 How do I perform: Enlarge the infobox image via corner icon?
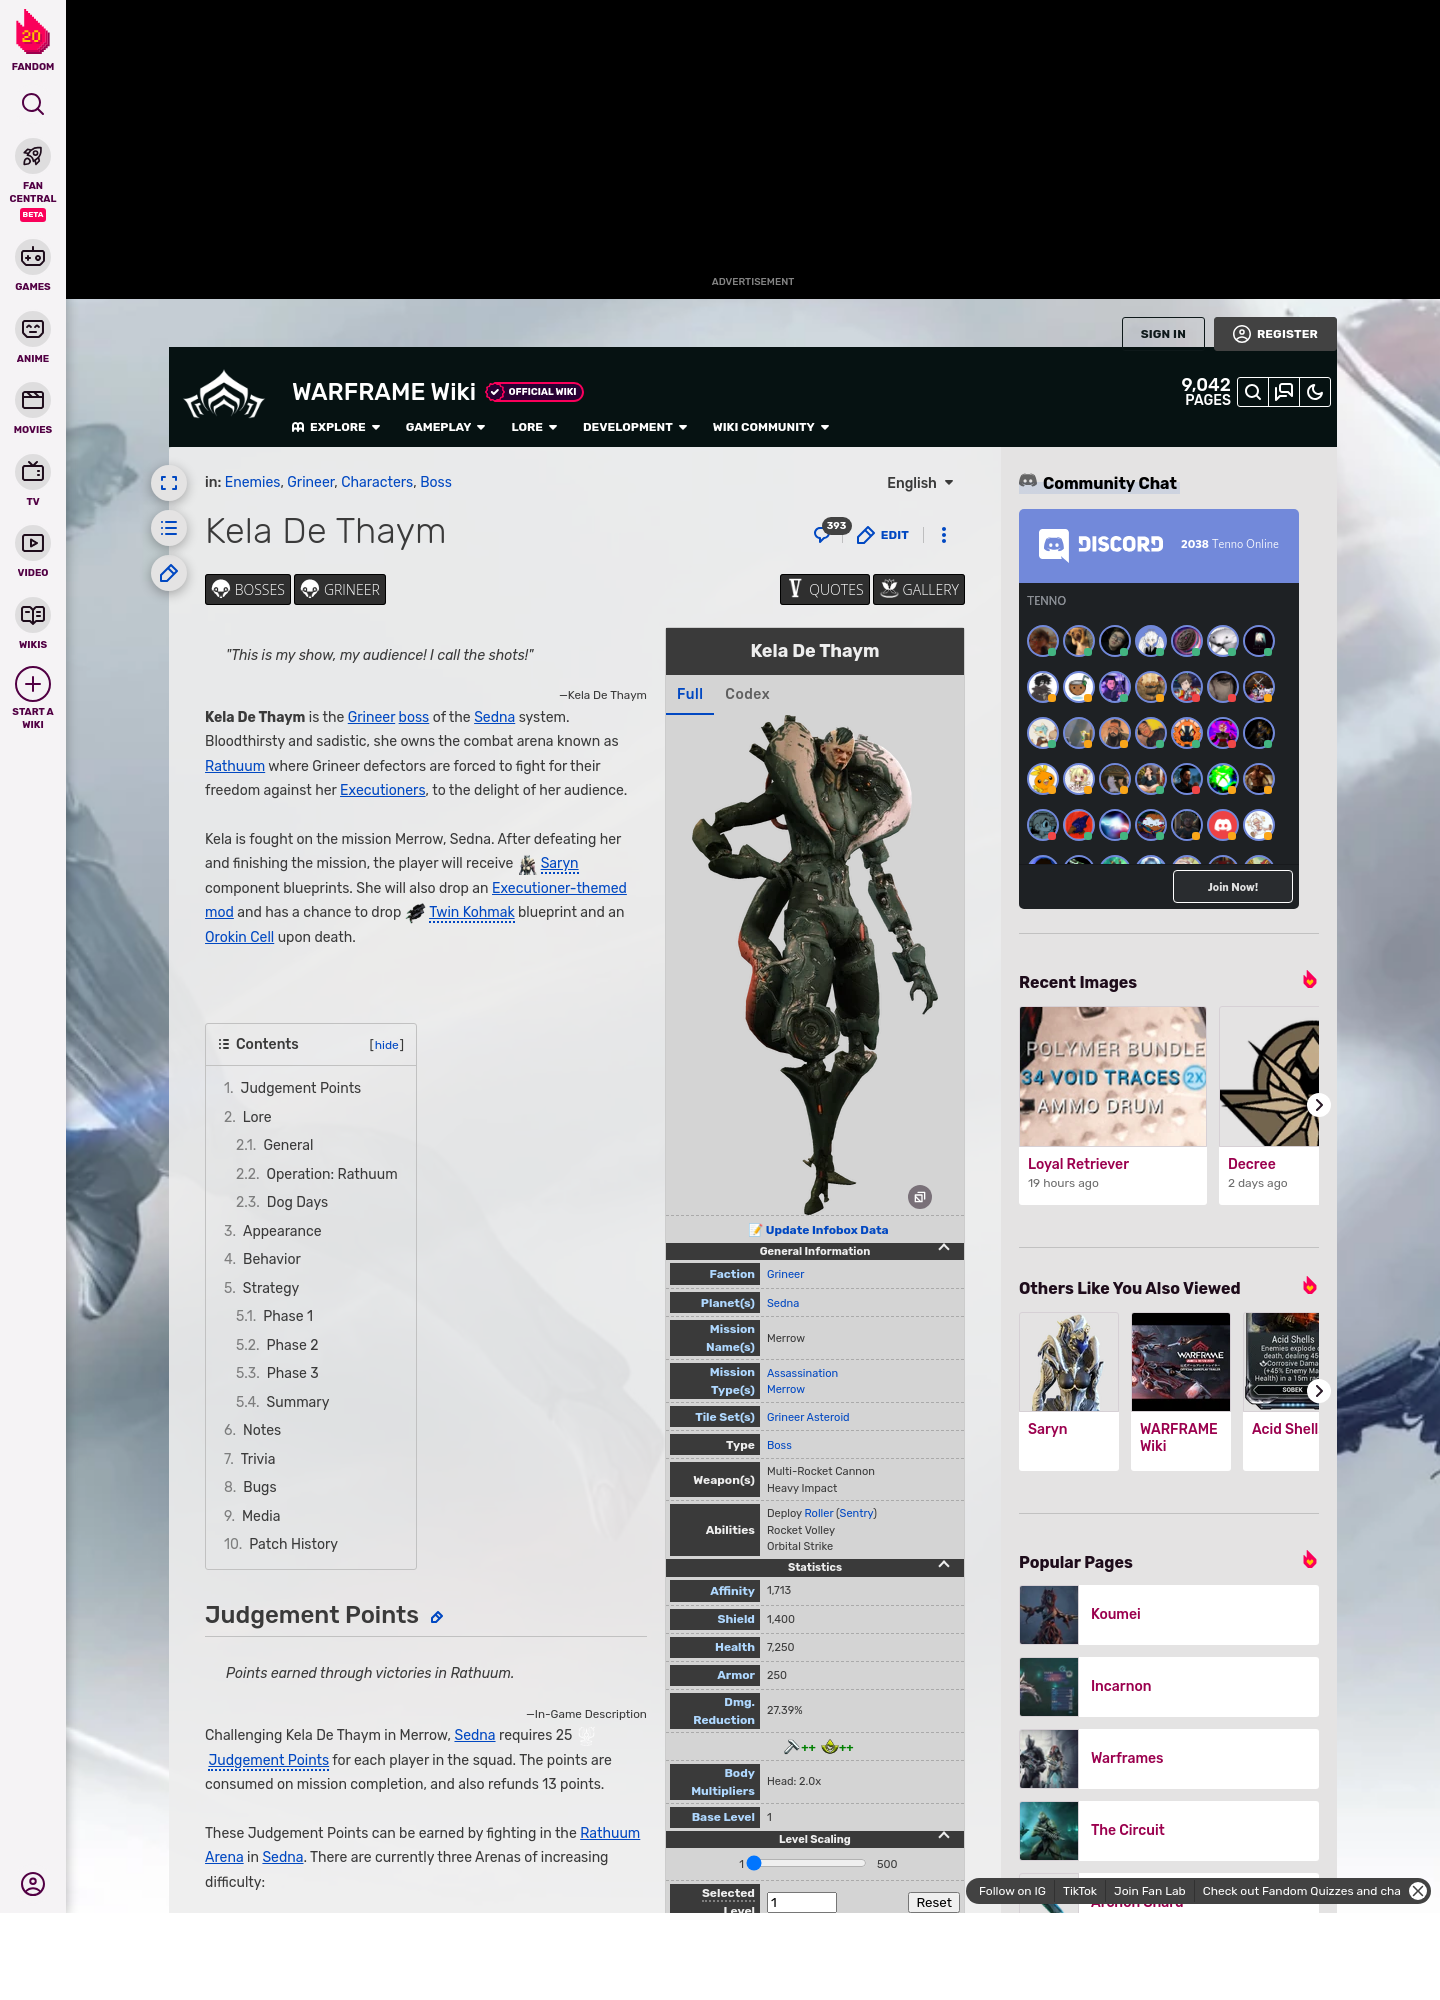tap(920, 1197)
